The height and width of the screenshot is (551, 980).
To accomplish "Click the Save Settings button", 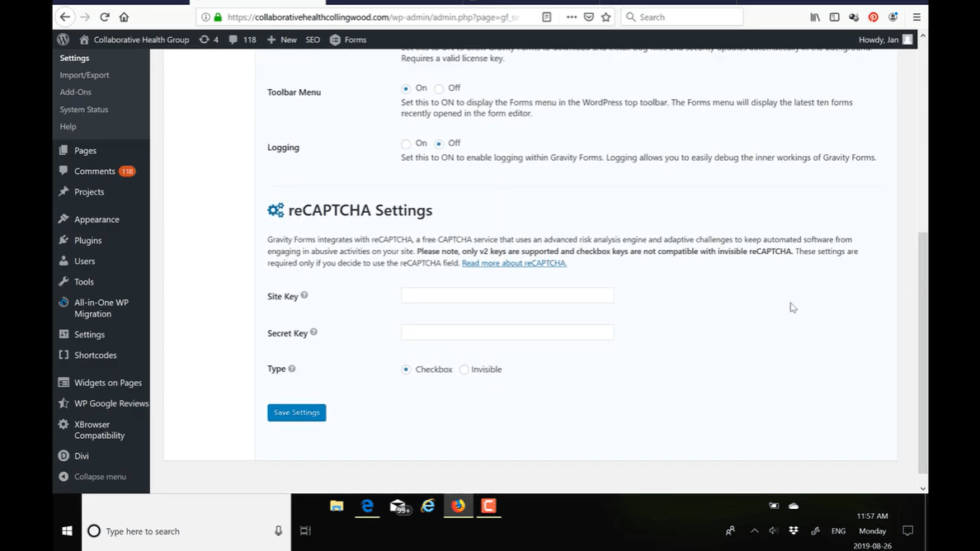I will [297, 412].
